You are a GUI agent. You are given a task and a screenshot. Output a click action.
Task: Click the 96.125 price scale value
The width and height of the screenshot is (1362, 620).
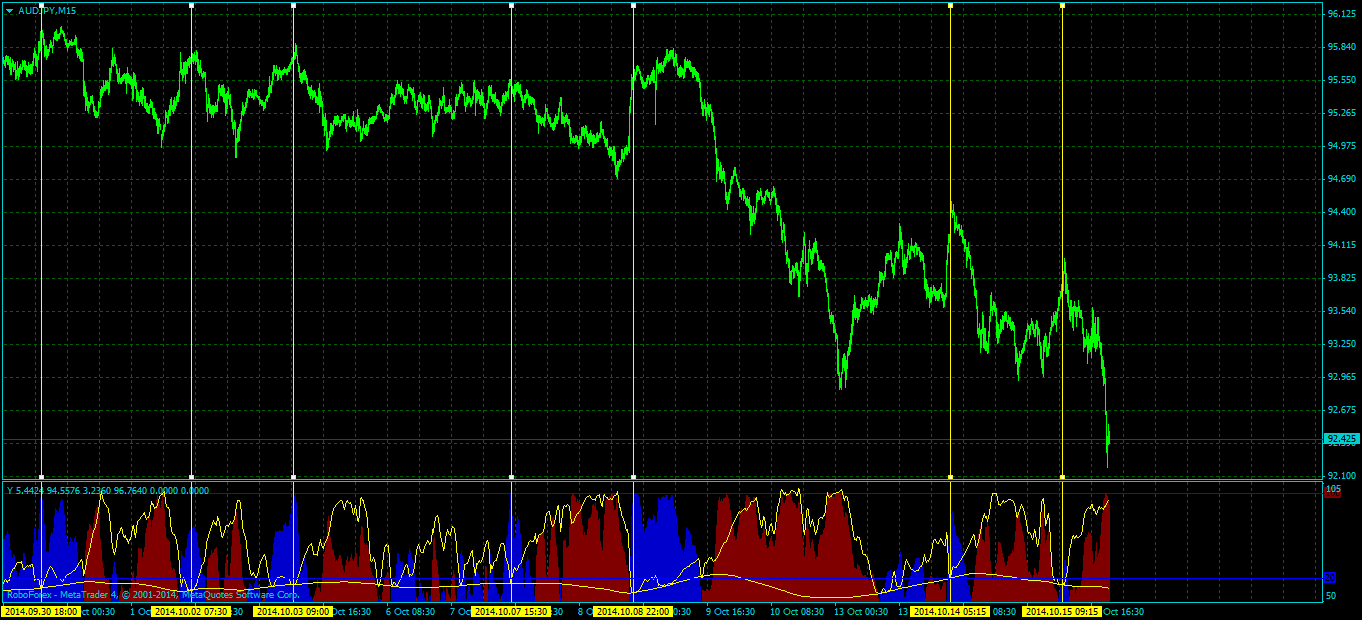[1341, 14]
